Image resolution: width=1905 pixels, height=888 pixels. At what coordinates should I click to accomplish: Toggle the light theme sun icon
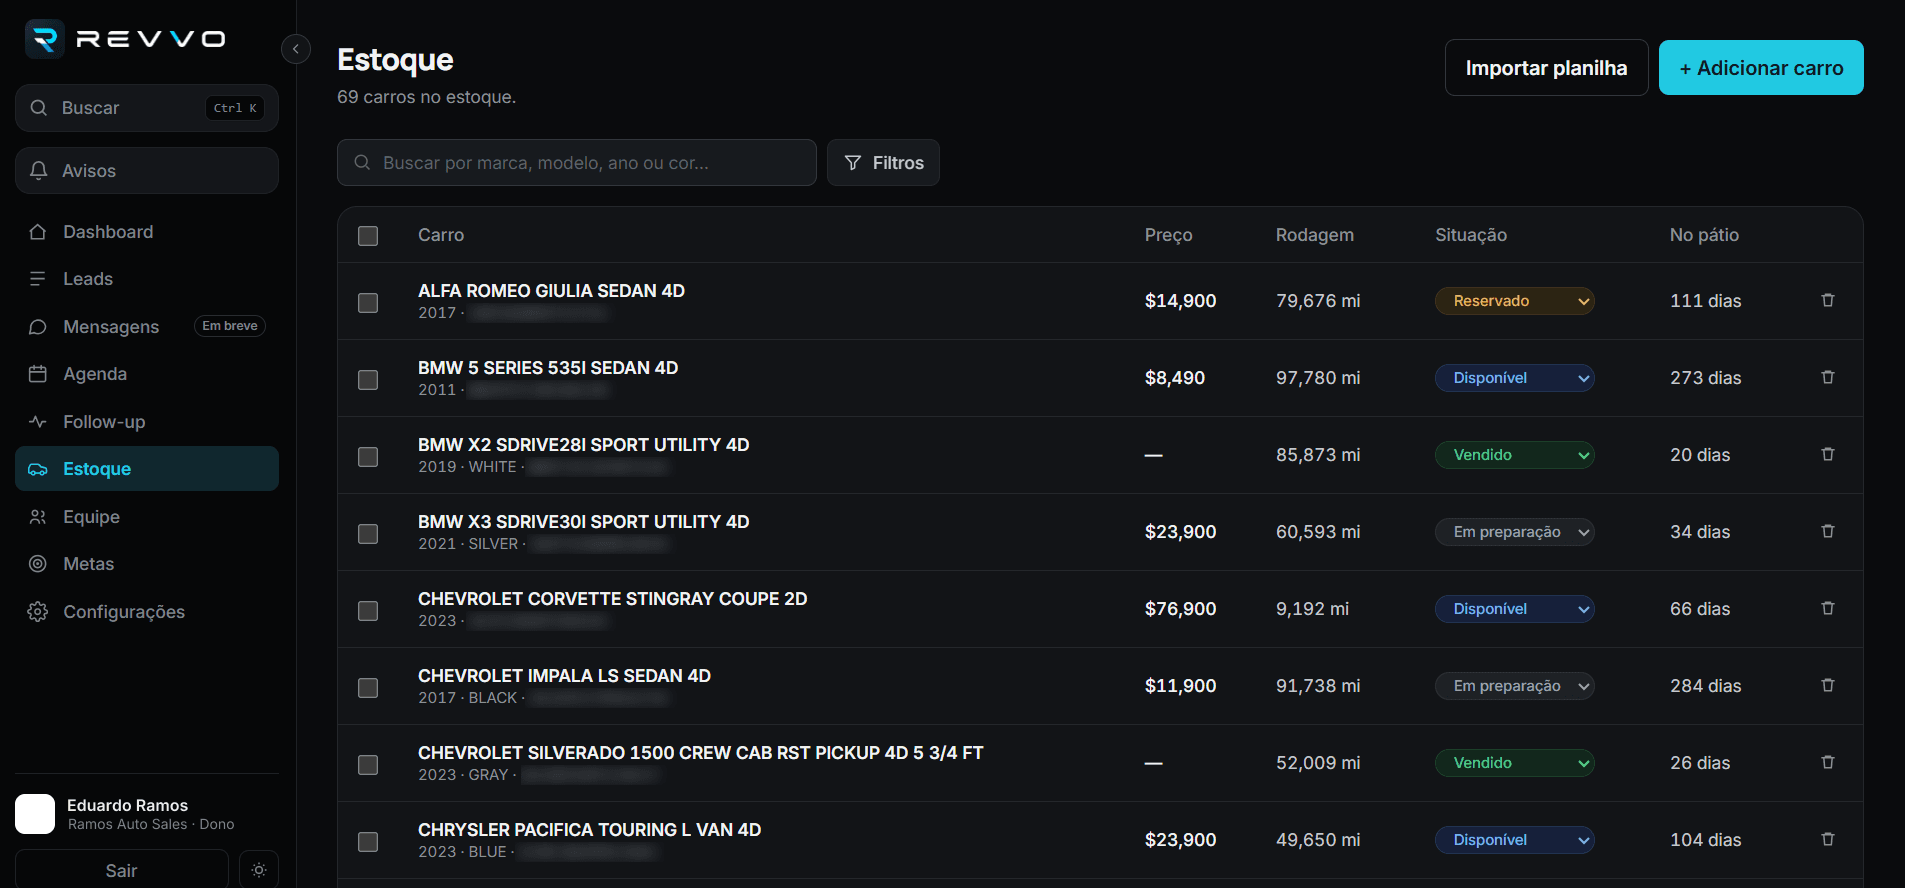tap(259, 870)
